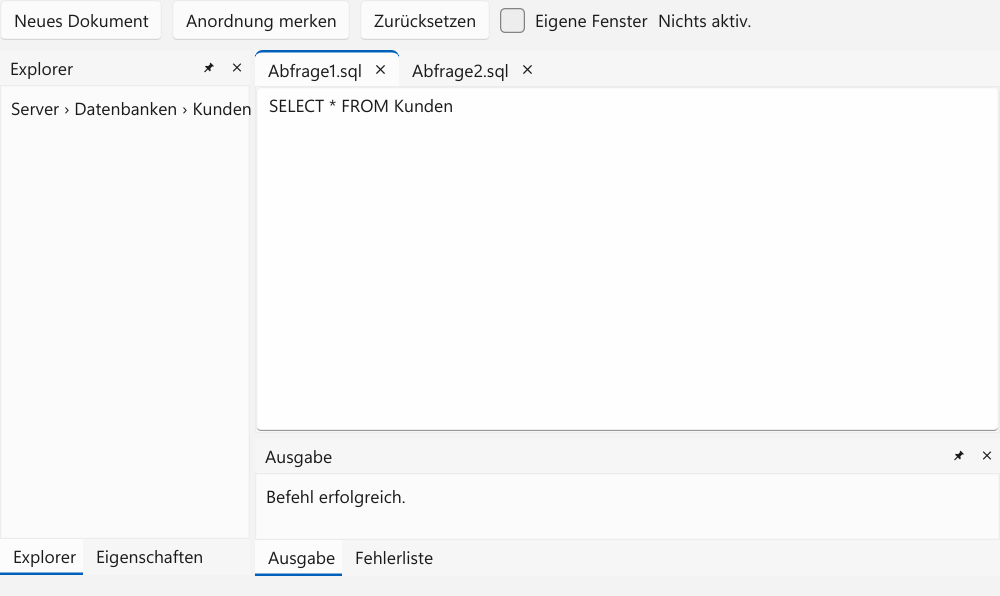Click the Anordnung merken button
This screenshot has width=1000, height=596.
pos(261,21)
